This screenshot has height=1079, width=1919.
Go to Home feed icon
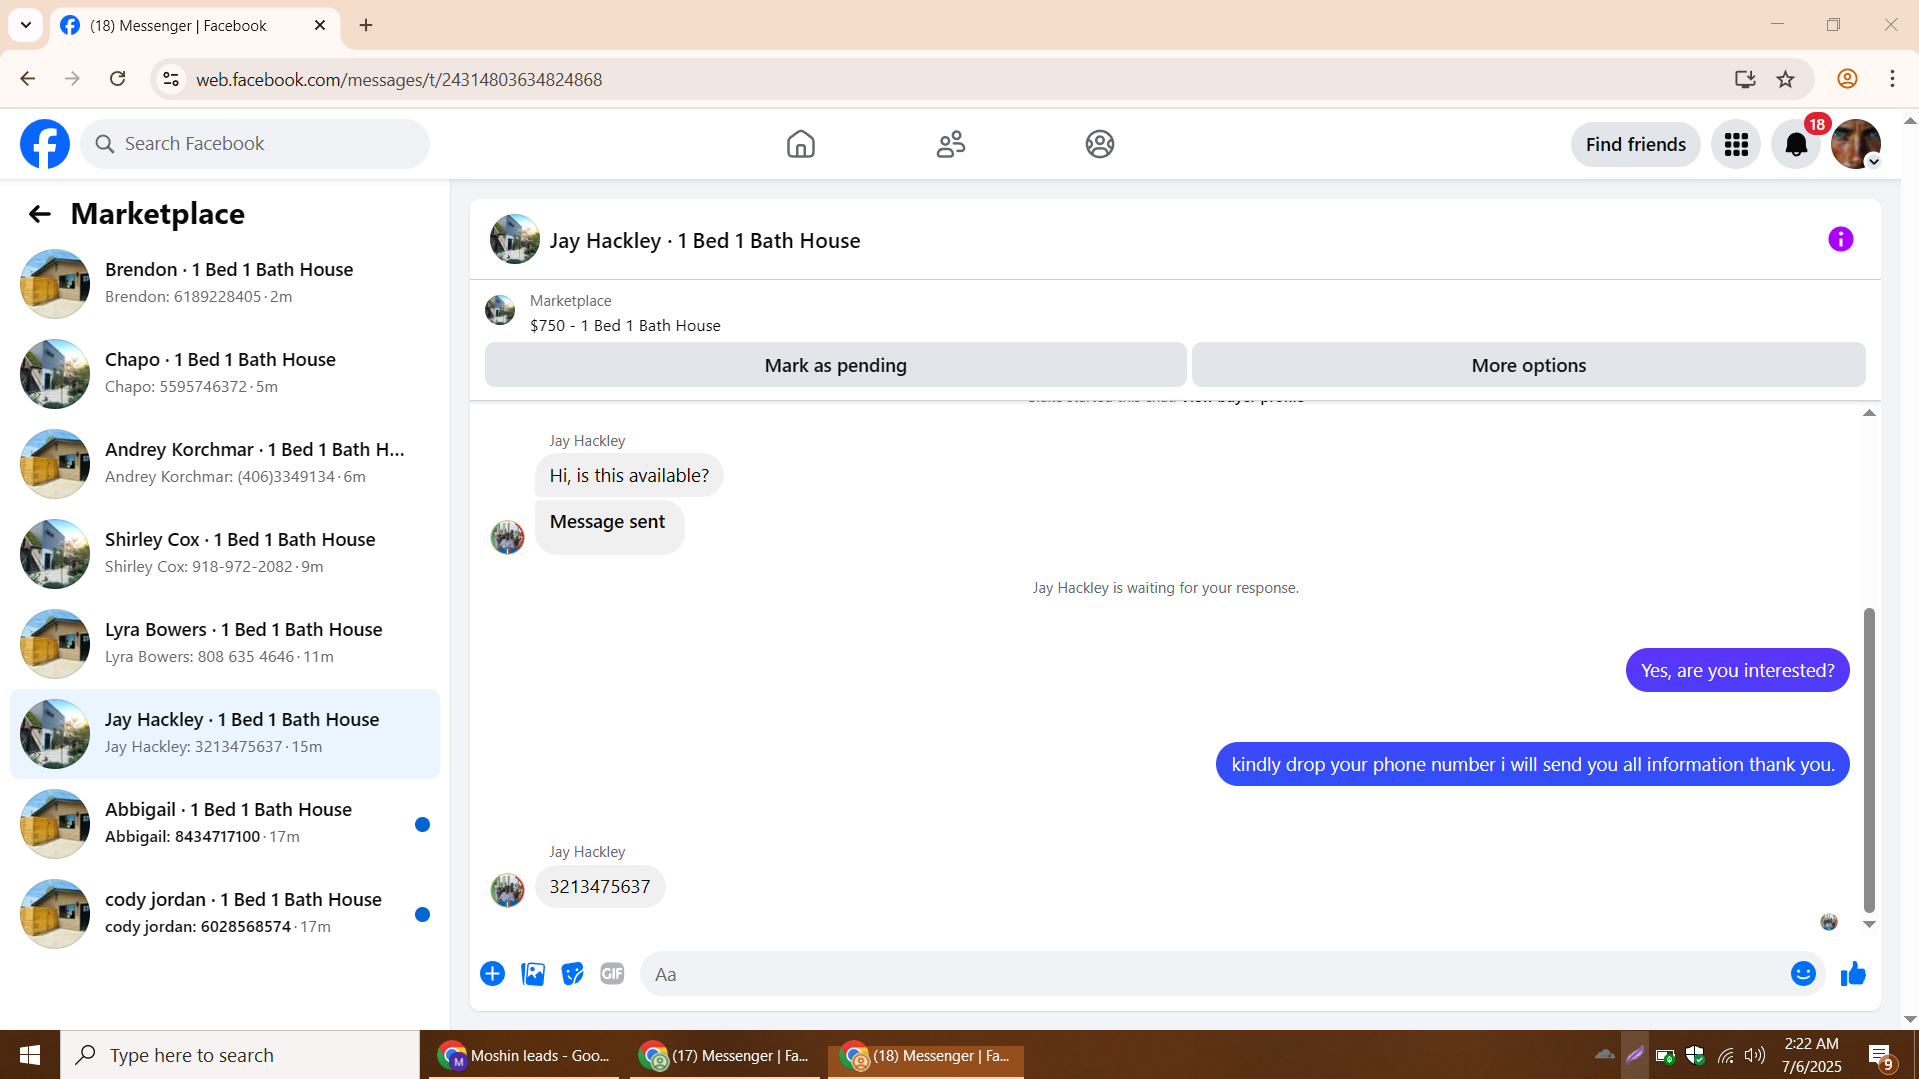[800, 144]
